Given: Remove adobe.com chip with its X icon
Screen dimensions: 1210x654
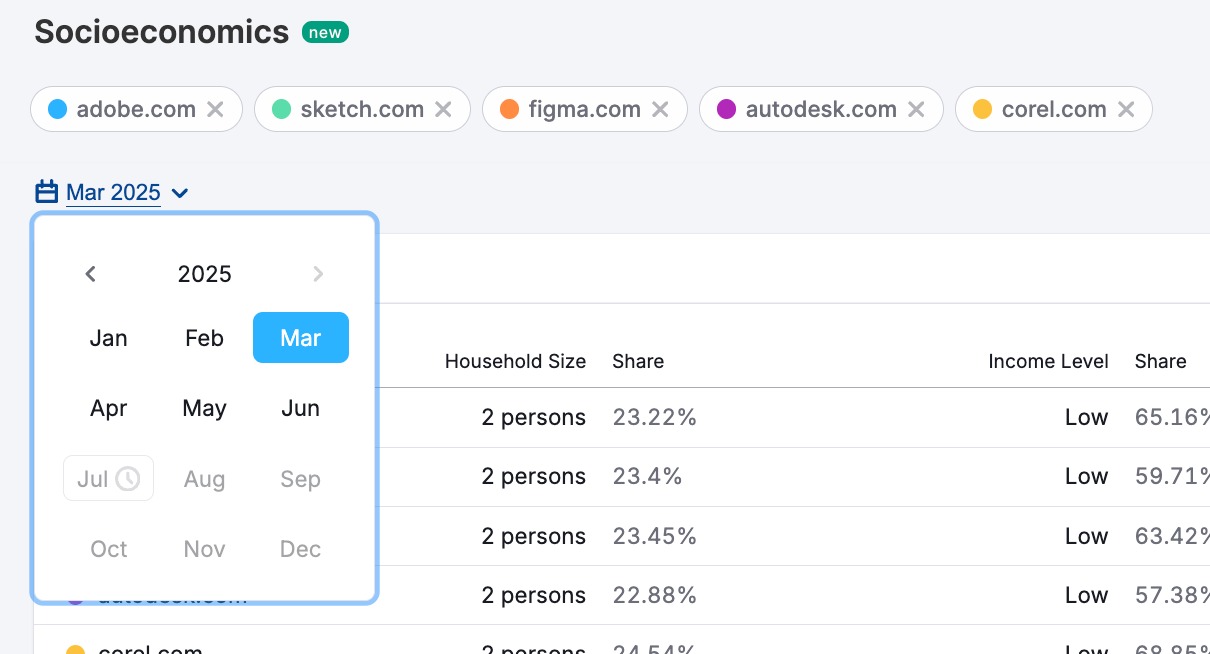Looking at the screenshot, I should pos(215,109).
